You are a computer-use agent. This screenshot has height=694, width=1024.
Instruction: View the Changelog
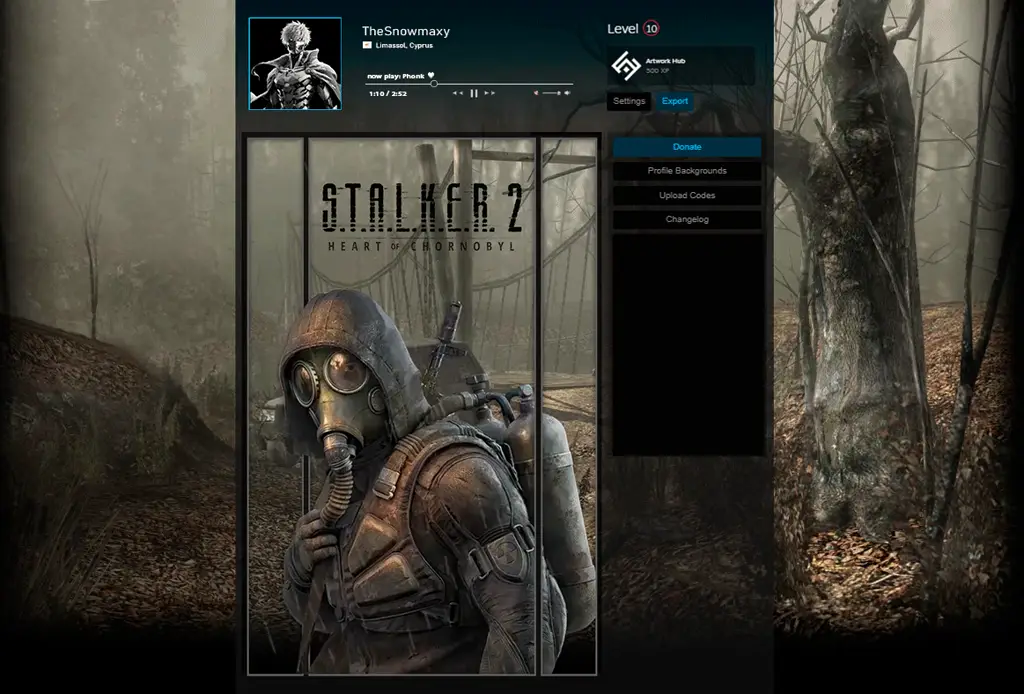coord(687,219)
